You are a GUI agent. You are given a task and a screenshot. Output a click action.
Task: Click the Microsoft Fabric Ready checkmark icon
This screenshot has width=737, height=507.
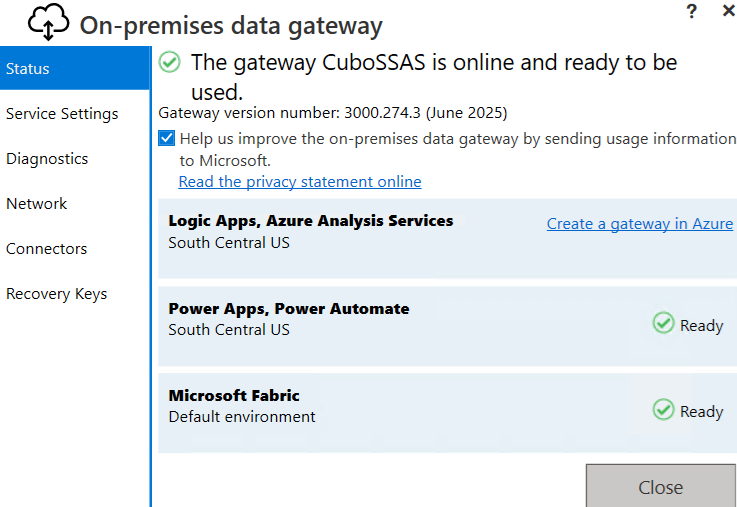(x=663, y=409)
